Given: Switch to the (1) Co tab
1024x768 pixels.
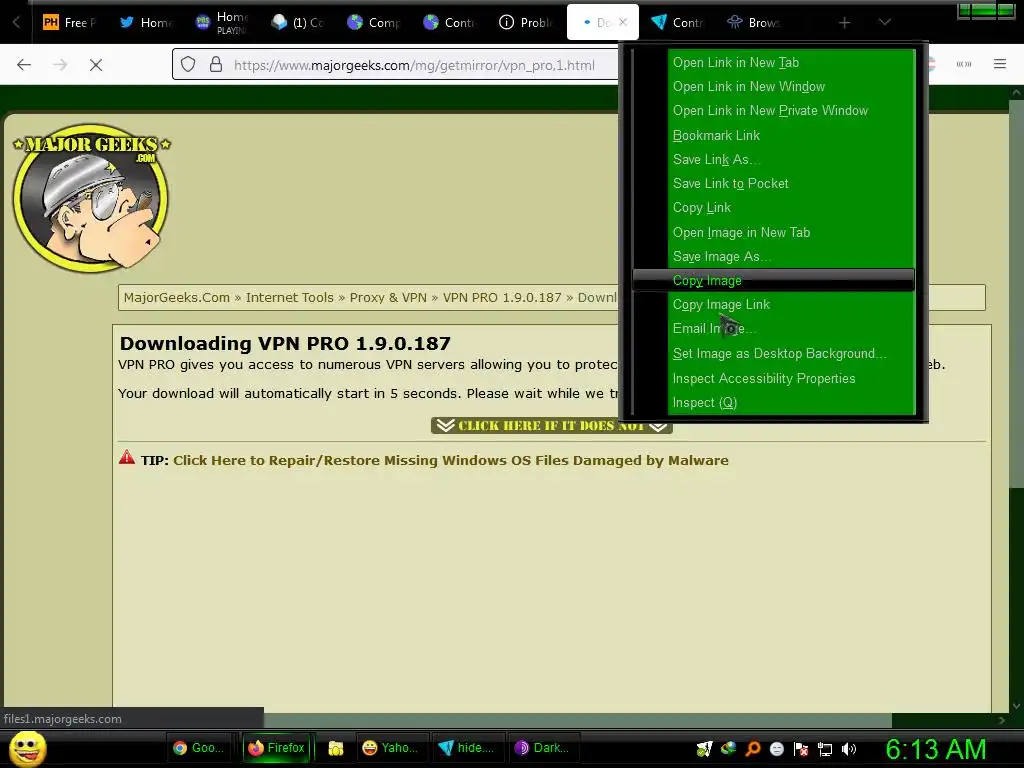Looking at the screenshot, I should pyautogui.click(x=298, y=23).
